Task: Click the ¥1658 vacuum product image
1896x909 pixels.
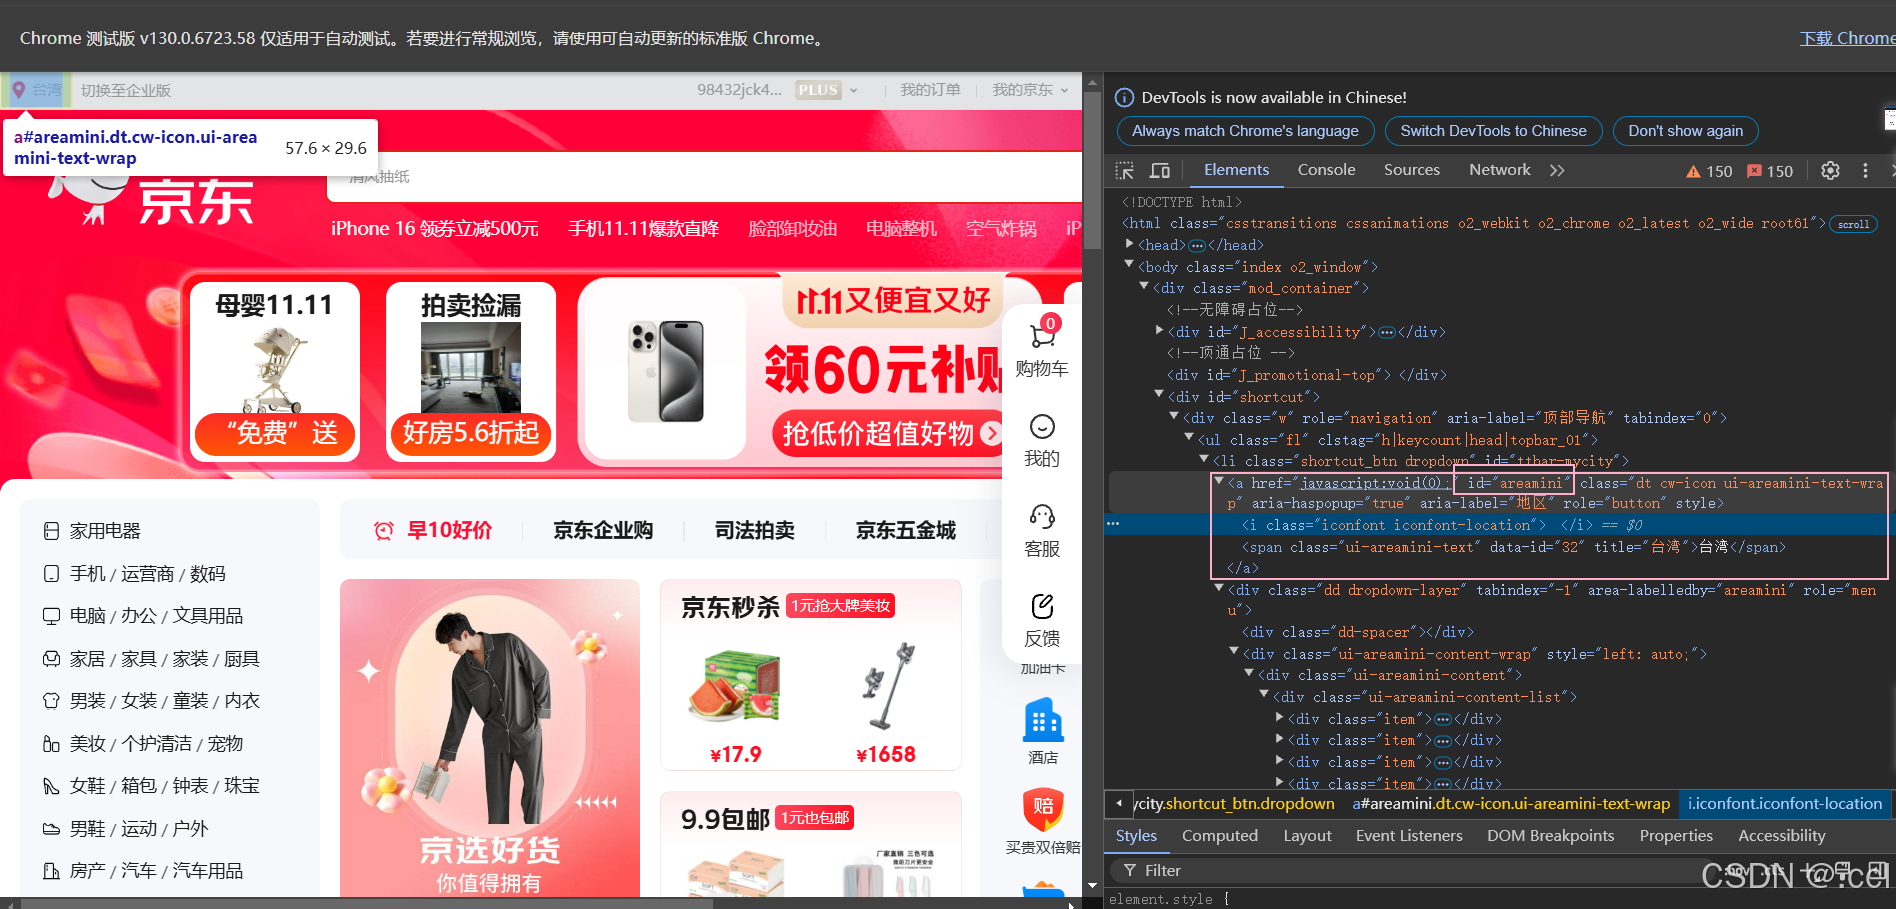Action: tap(887, 686)
